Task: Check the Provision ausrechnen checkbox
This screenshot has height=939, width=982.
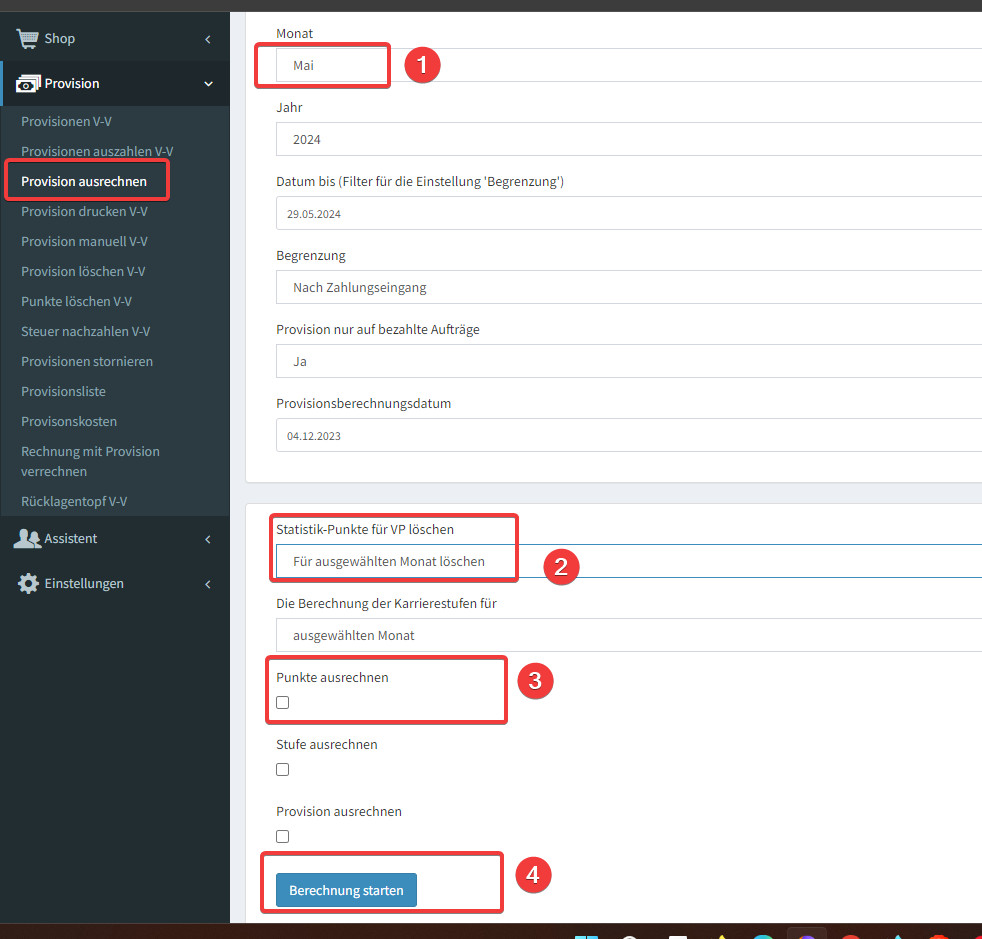Action: [x=283, y=837]
